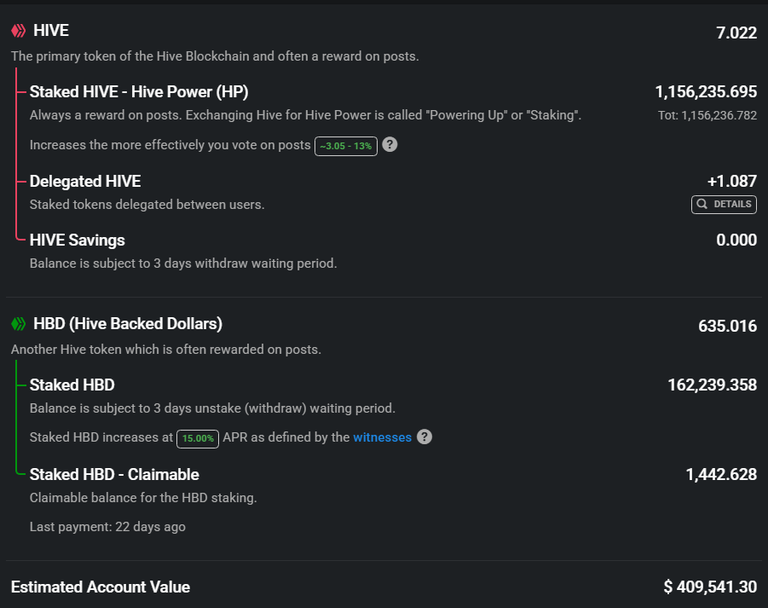The image size is (768, 608).
Task: Click the Tot: 1,156,236.782 total
Action: pyautogui.click(x=707, y=116)
